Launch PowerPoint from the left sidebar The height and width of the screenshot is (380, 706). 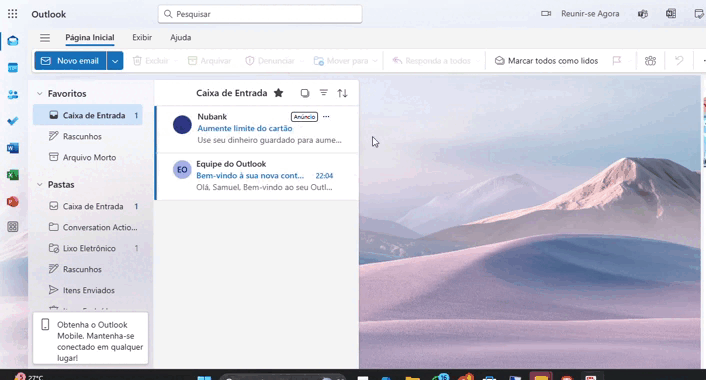(13, 201)
